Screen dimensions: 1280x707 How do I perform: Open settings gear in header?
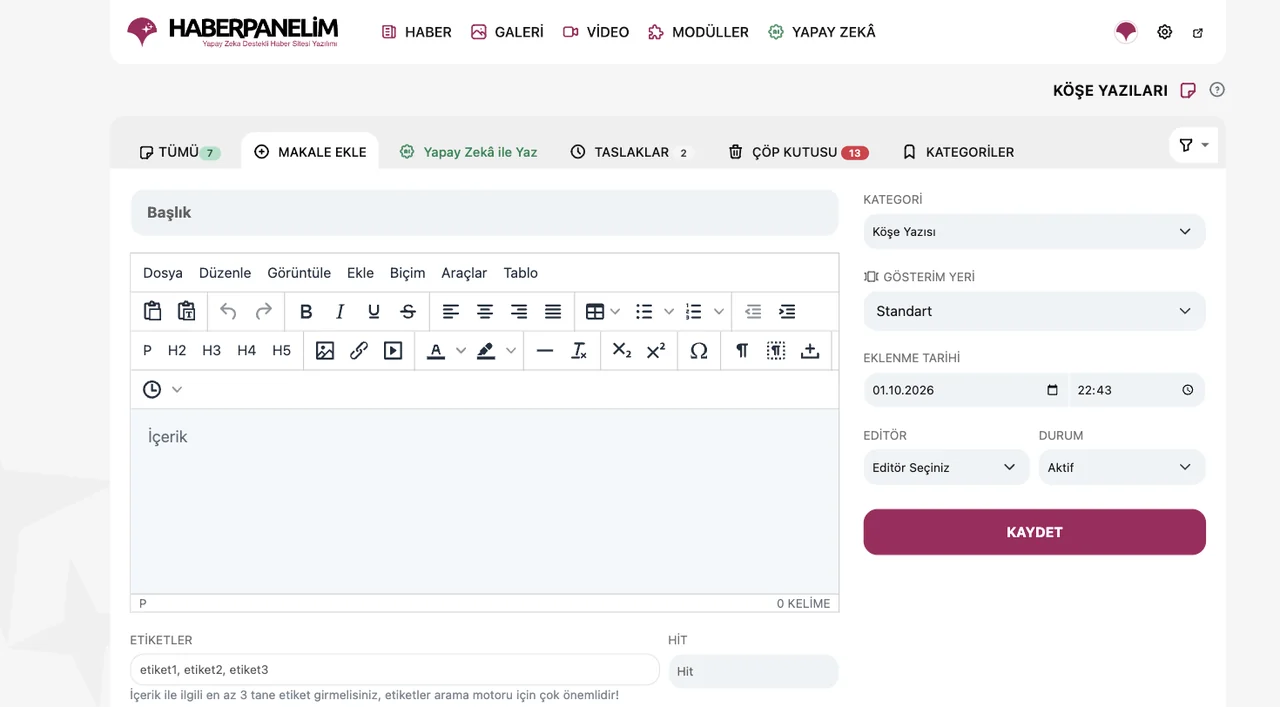[x=1164, y=32]
